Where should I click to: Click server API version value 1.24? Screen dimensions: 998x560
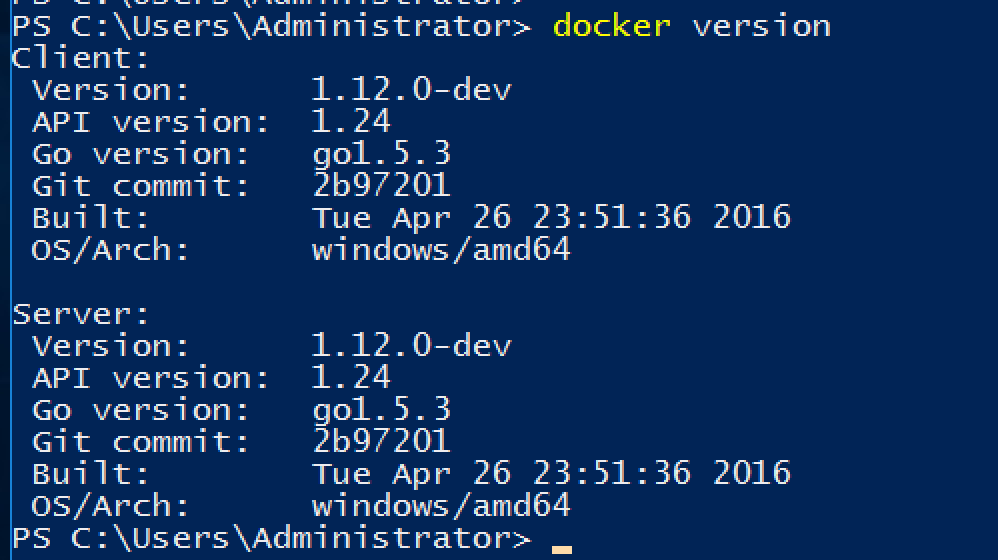pos(351,377)
